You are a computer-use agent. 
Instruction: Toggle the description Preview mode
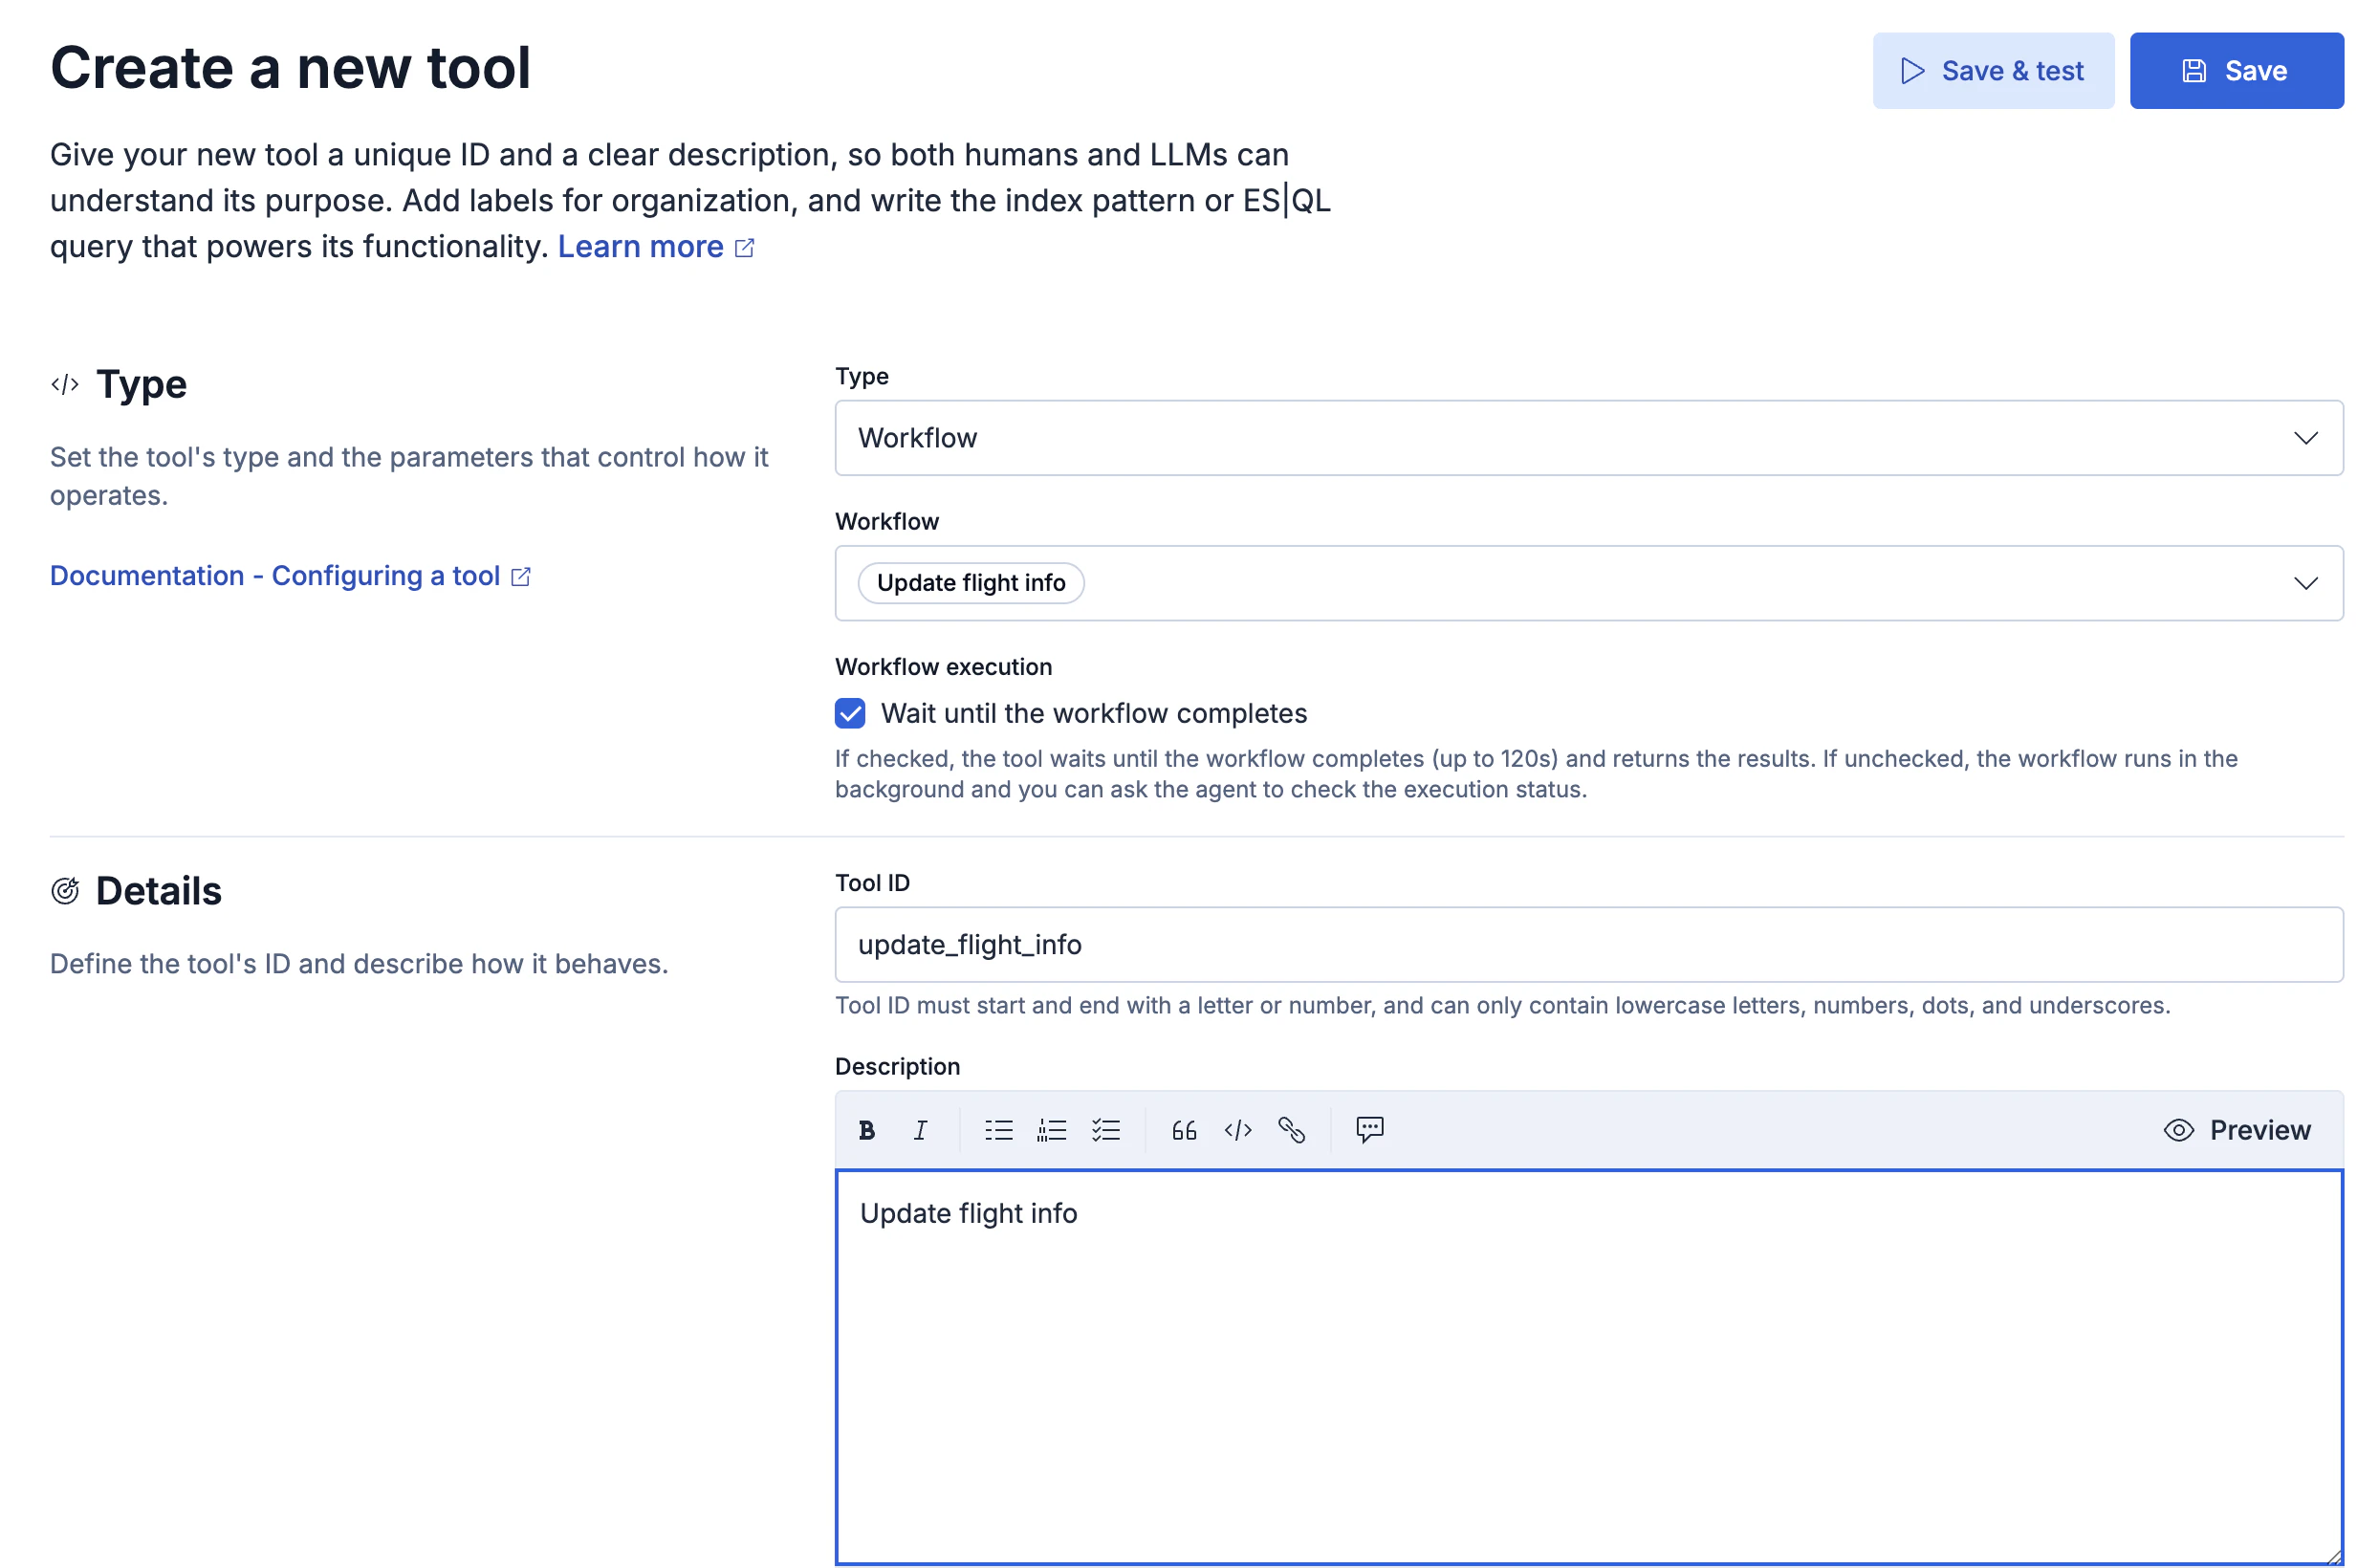(x=2237, y=1130)
